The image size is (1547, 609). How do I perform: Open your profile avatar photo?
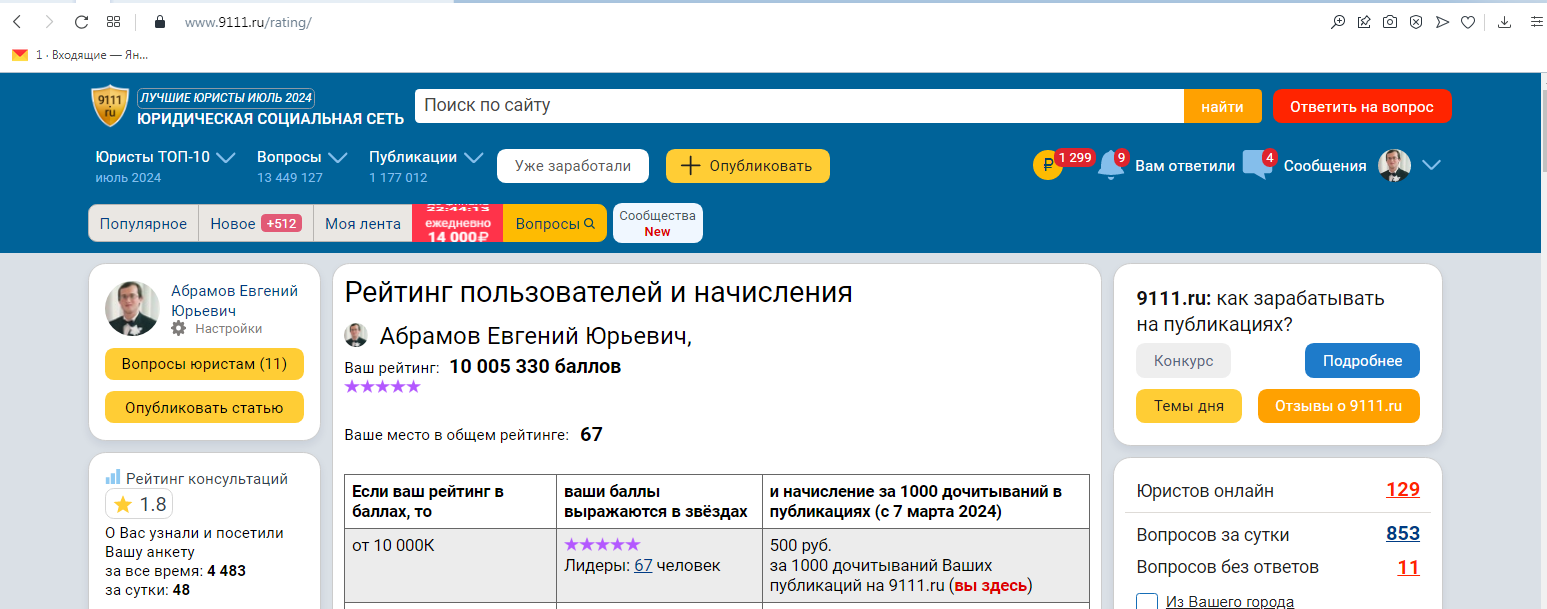[1393, 165]
